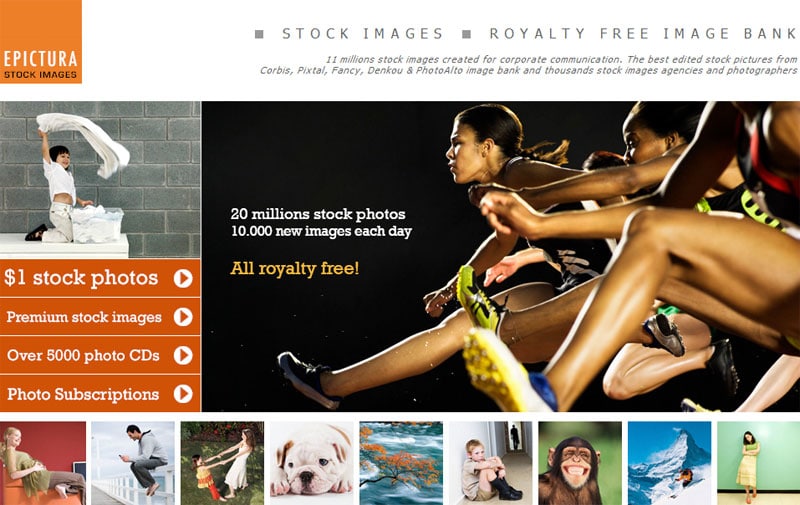800x505 pixels.
Task: Select Over 5000 photo CDs text
Action: tap(83, 355)
